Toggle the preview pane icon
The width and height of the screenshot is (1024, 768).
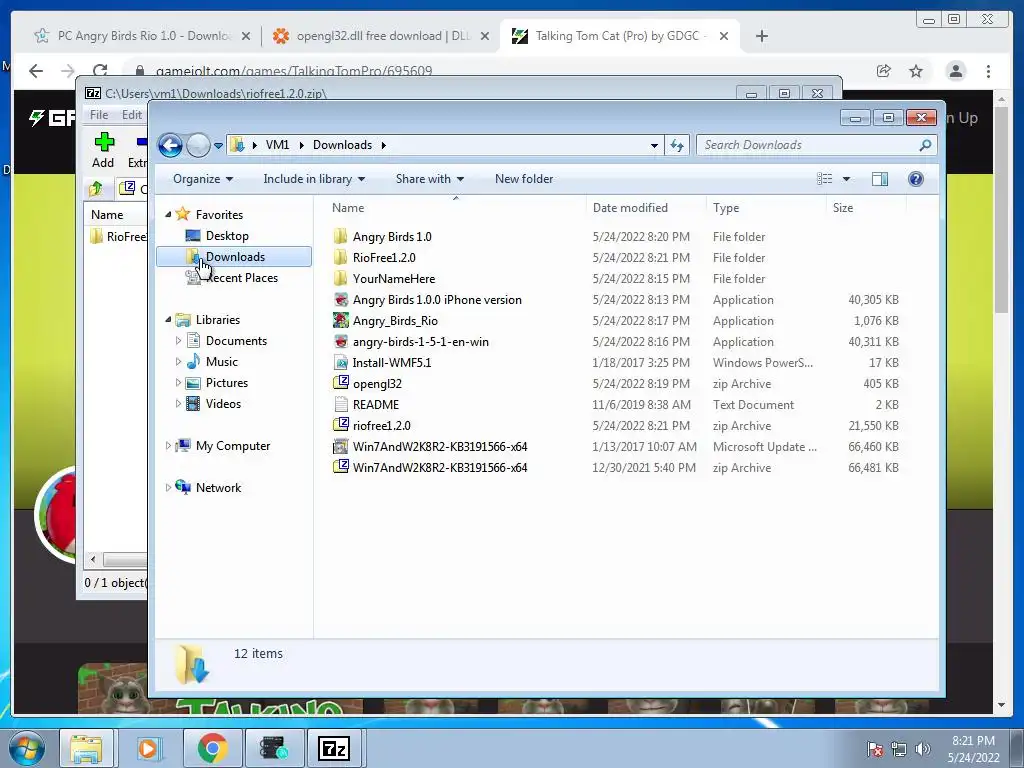(x=880, y=179)
